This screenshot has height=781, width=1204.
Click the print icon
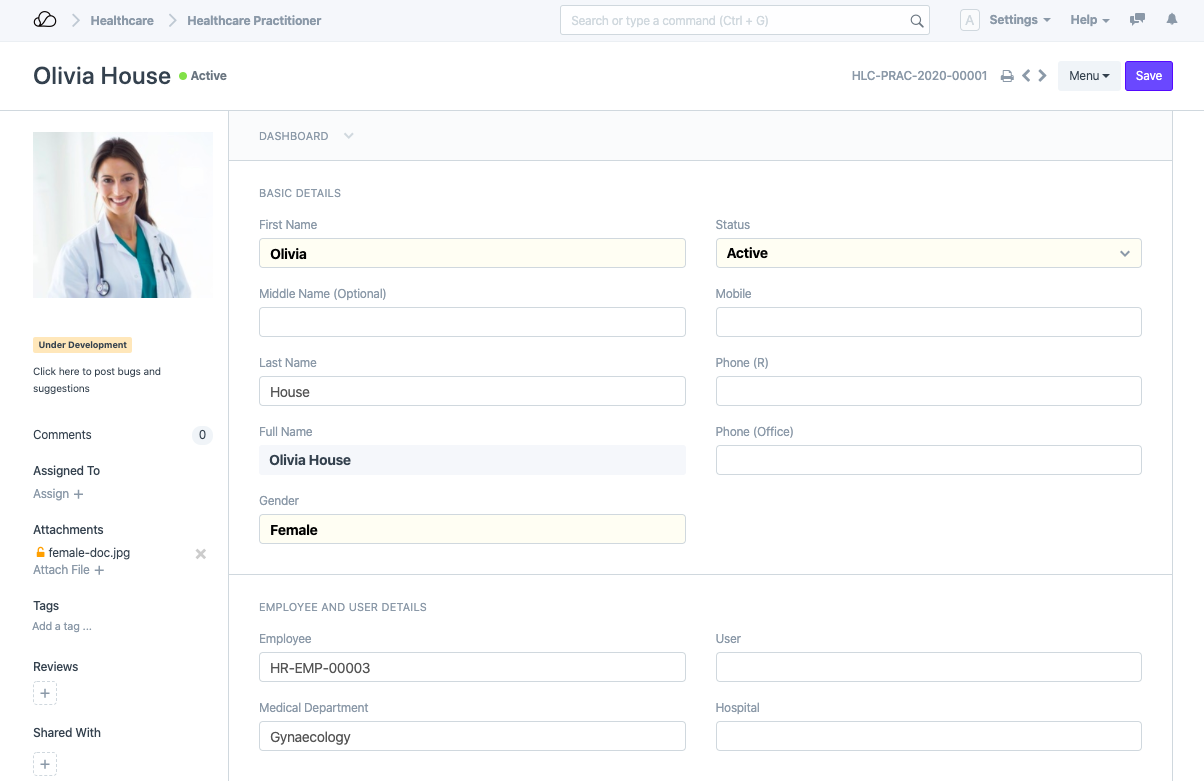[1007, 76]
